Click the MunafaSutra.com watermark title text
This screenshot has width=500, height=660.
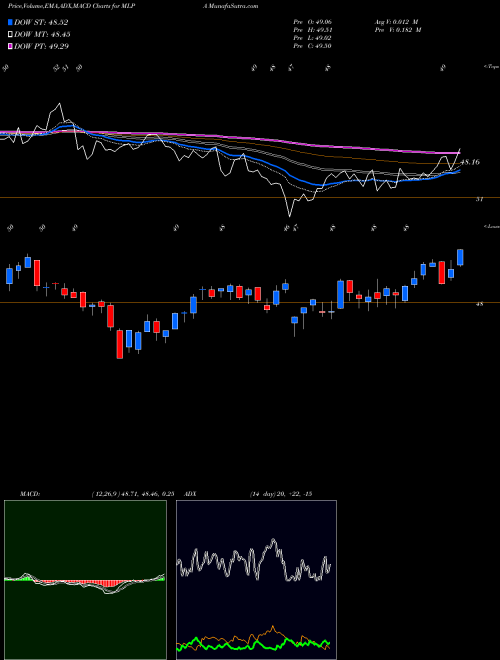[x=230, y=6]
